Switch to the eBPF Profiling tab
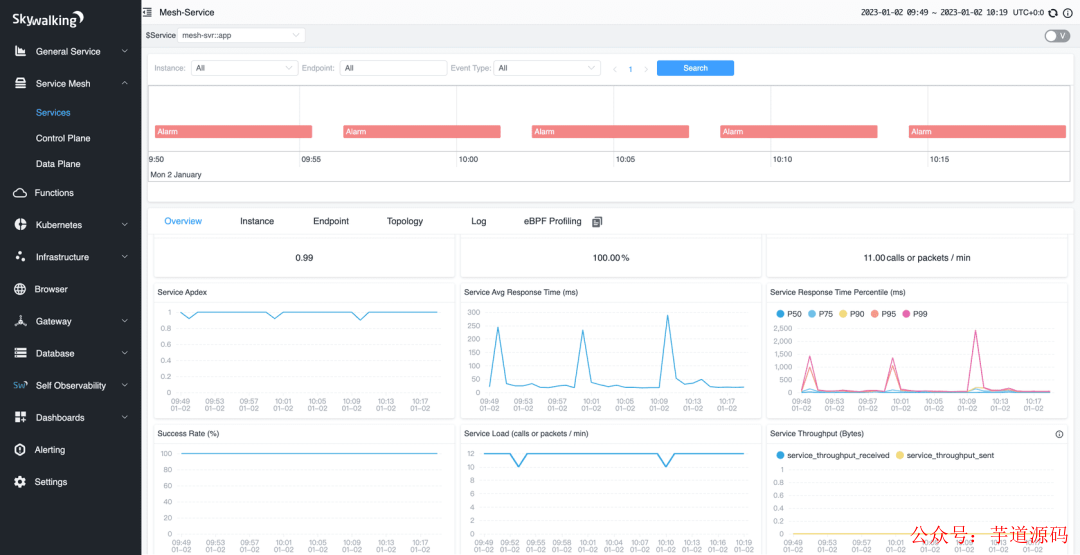 pos(552,221)
